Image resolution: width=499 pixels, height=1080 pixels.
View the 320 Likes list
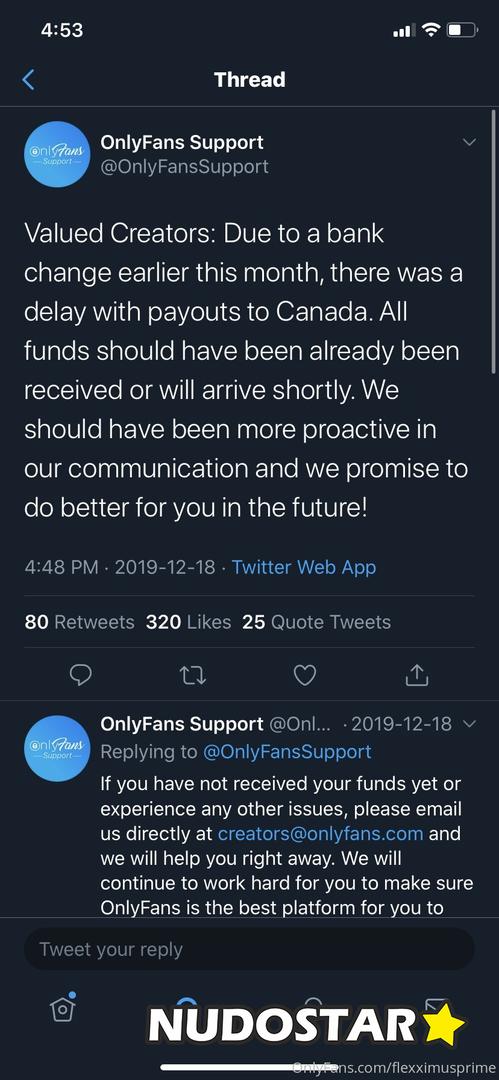point(188,622)
